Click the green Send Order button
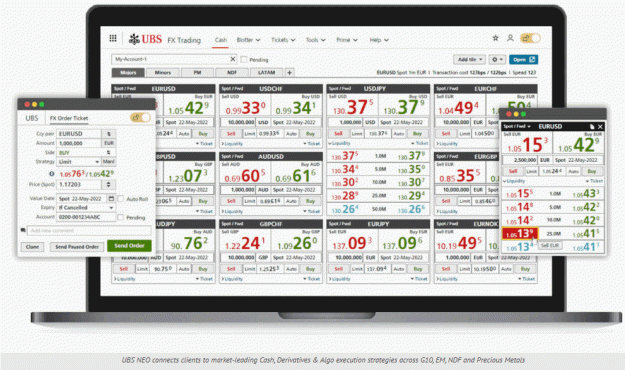Image resolution: width=625 pixels, height=370 pixels. (x=129, y=246)
